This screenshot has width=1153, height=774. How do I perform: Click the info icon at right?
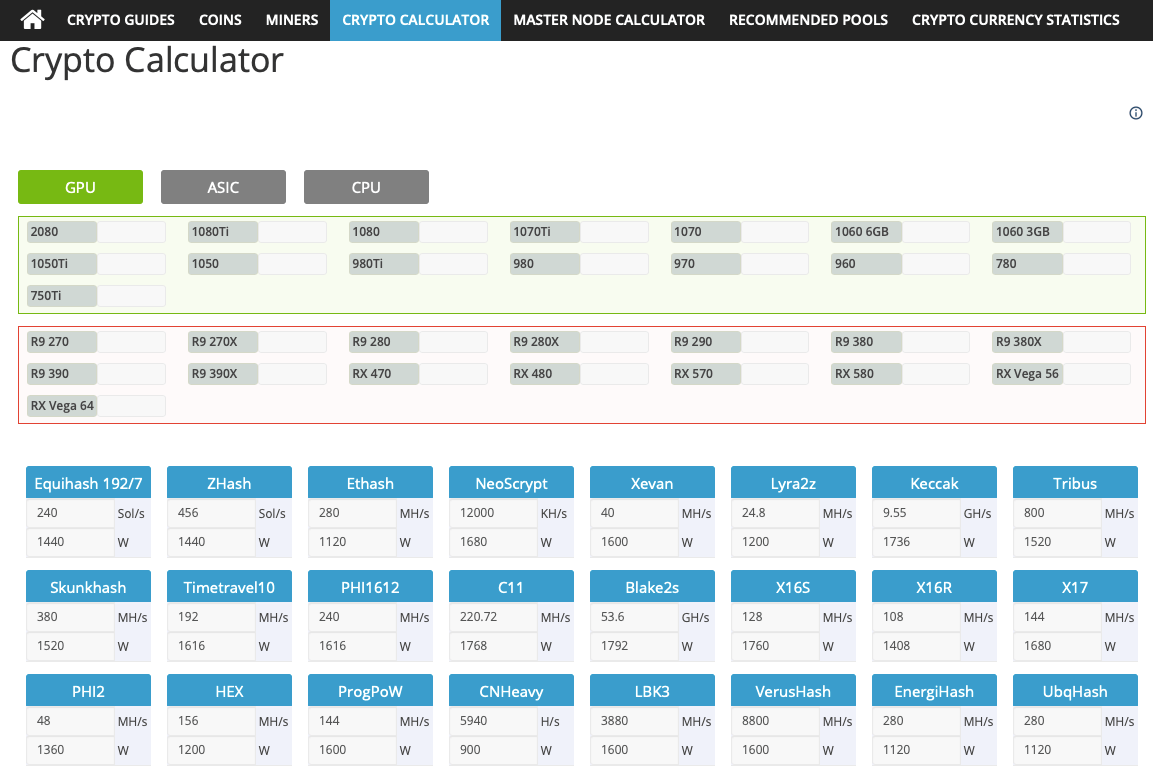[1135, 113]
